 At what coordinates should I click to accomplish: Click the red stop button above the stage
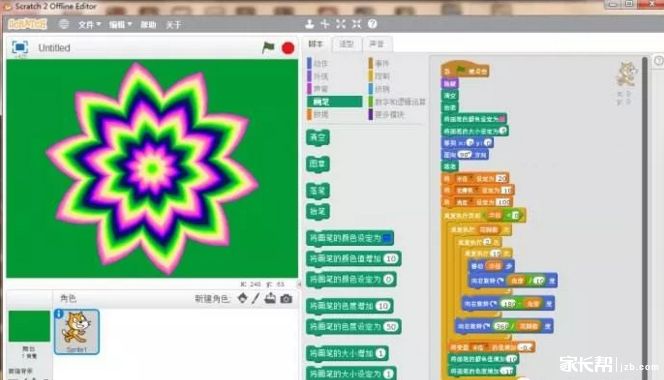[288, 48]
